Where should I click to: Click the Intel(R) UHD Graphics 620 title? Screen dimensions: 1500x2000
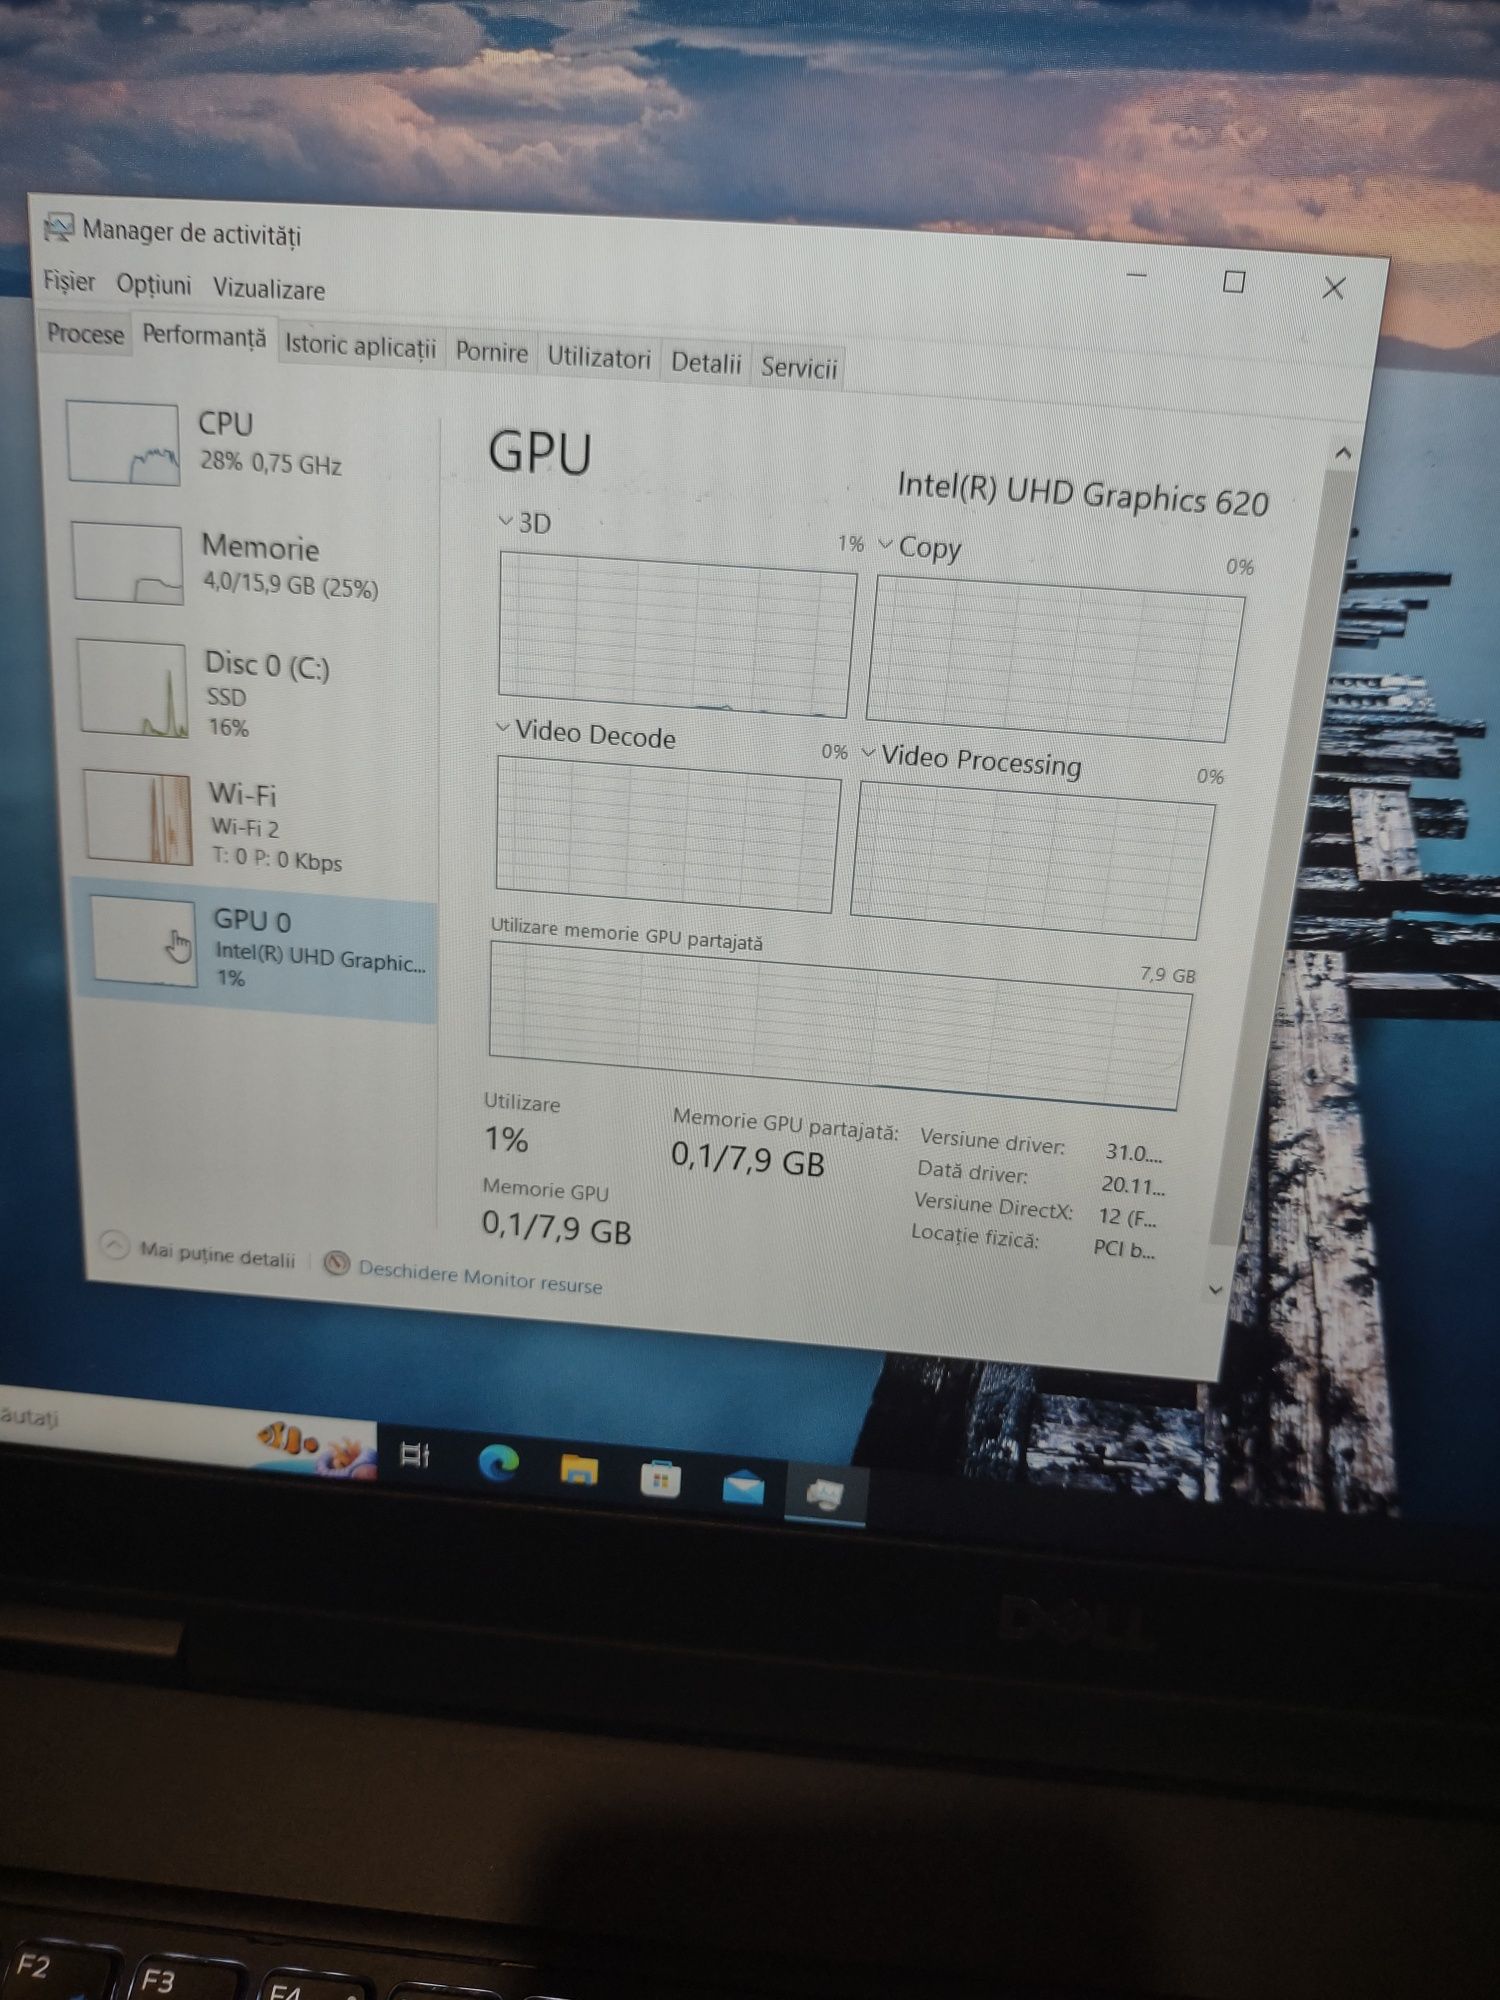tap(1083, 493)
